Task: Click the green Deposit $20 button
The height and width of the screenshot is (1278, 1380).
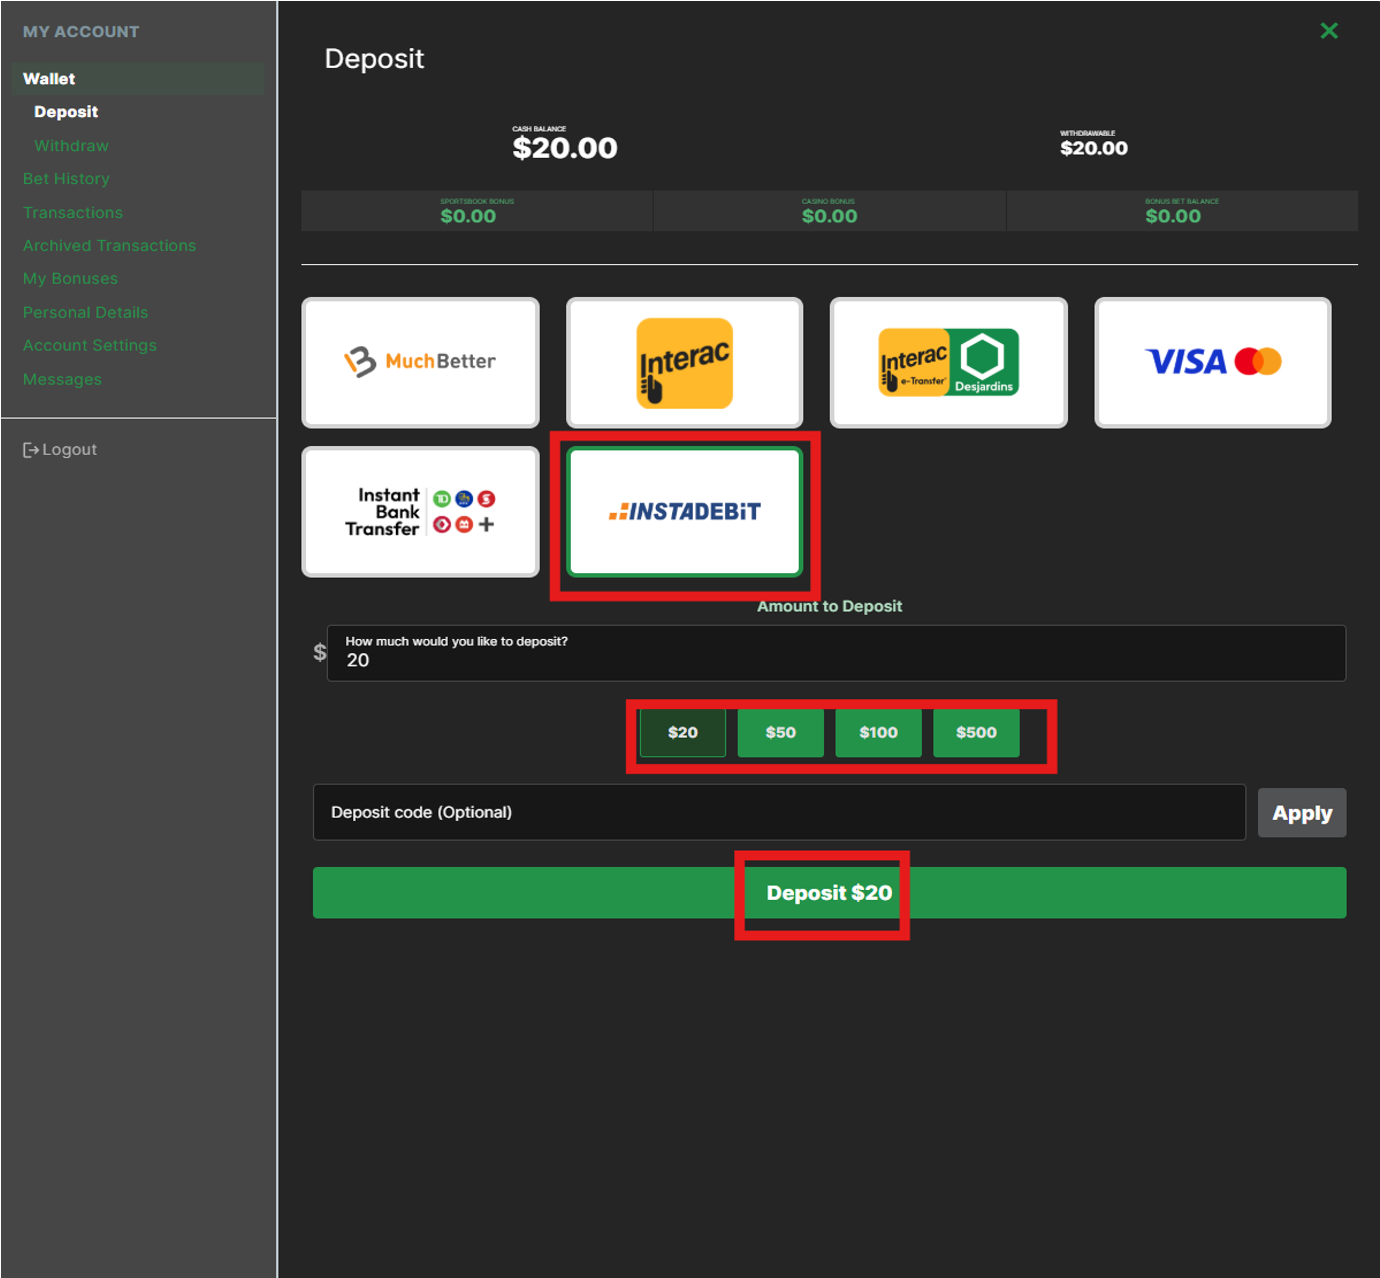Action: pyautogui.click(x=828, y=893)
